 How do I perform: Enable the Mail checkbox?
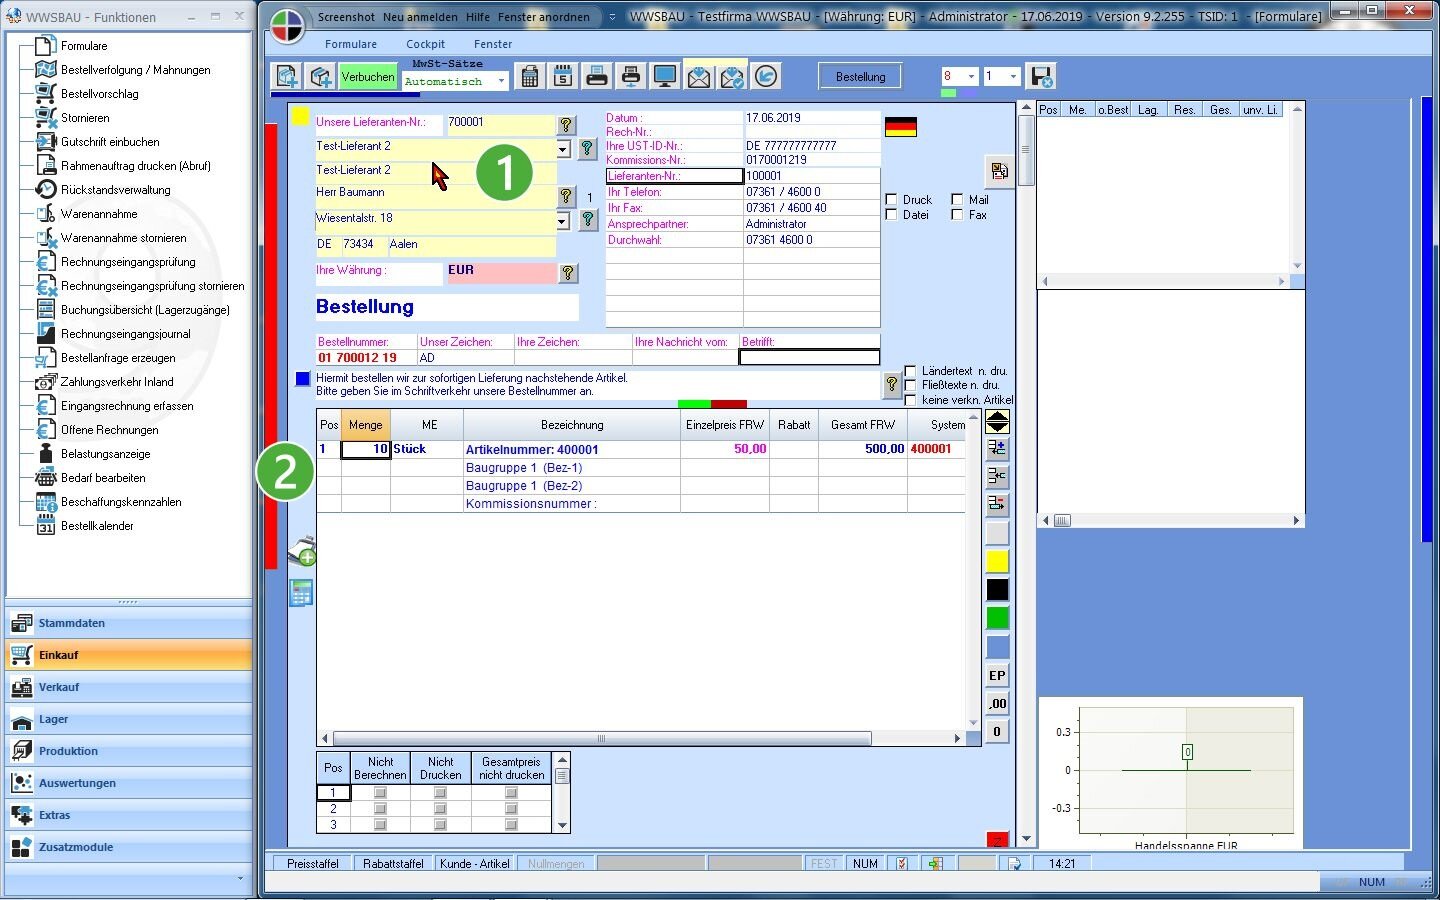pyautogui.click(x=957, y=200)
